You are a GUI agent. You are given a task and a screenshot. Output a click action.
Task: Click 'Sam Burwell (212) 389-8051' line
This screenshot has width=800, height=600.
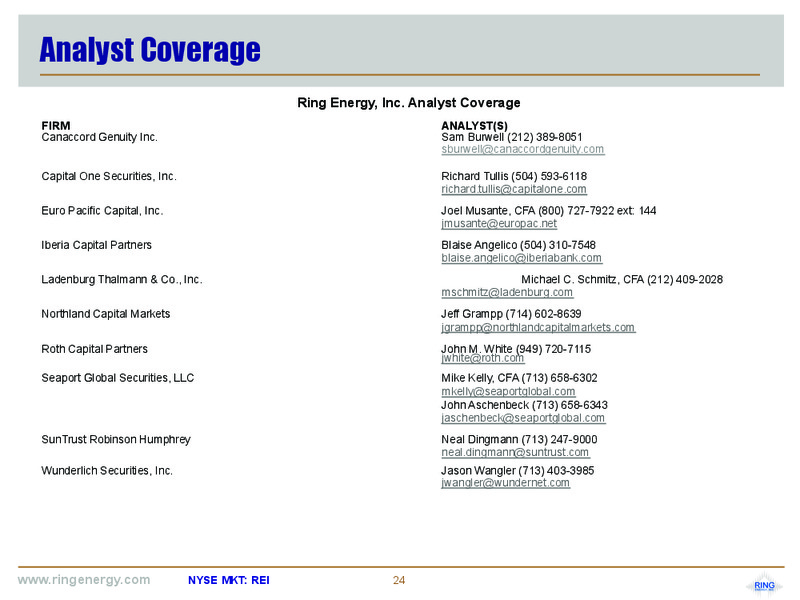(512, 137)
